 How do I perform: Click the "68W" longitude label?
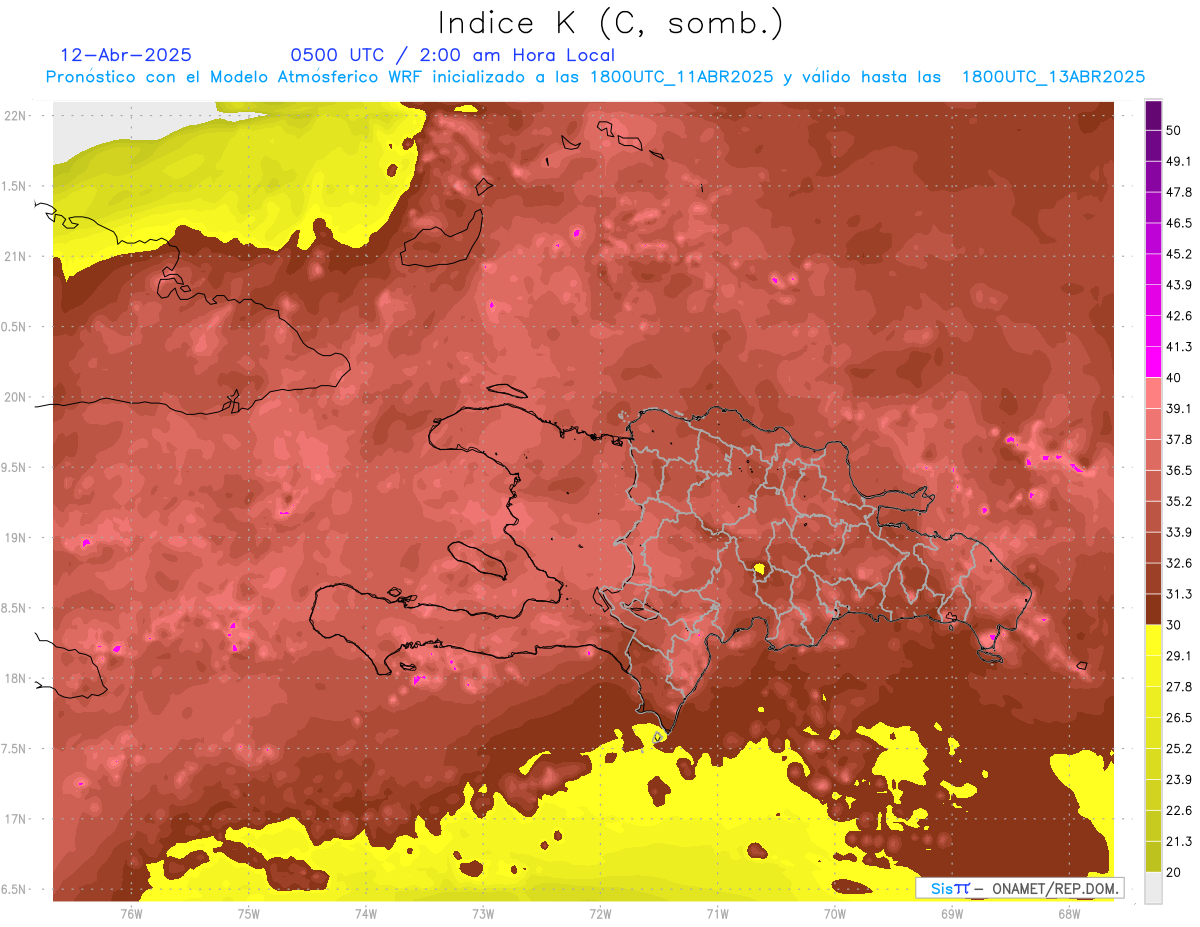point(1069,913)
